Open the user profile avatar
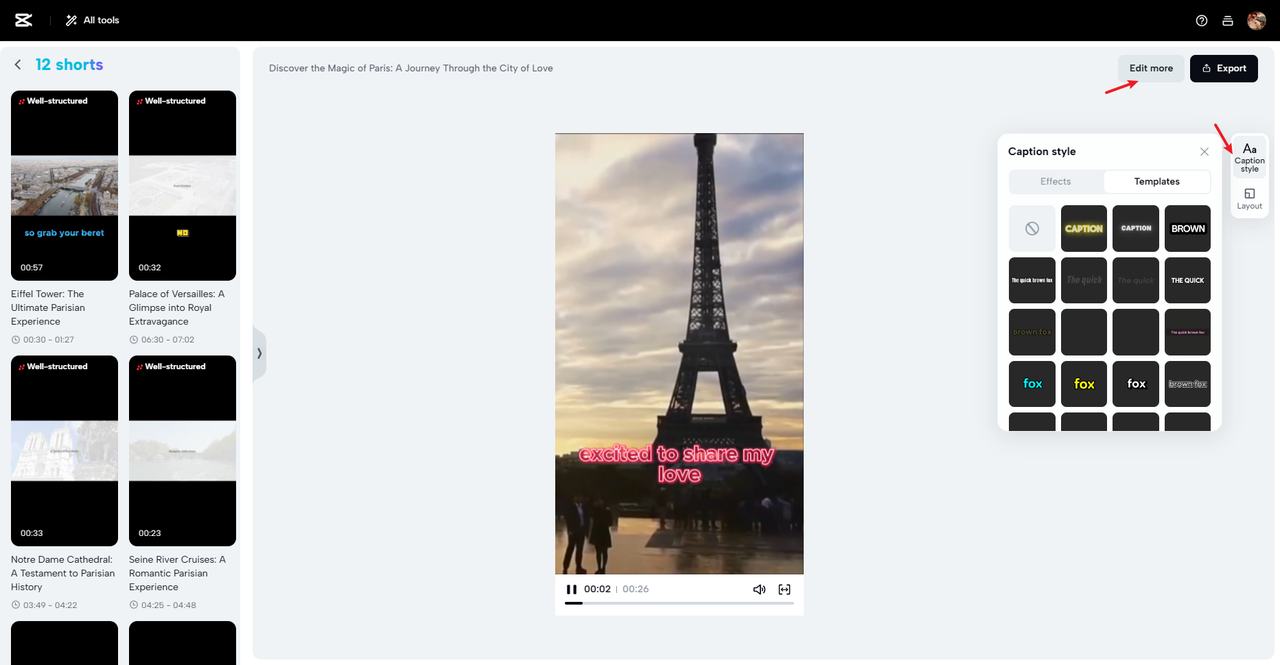Screen dimensions: 1280x665 point(1256,20)
